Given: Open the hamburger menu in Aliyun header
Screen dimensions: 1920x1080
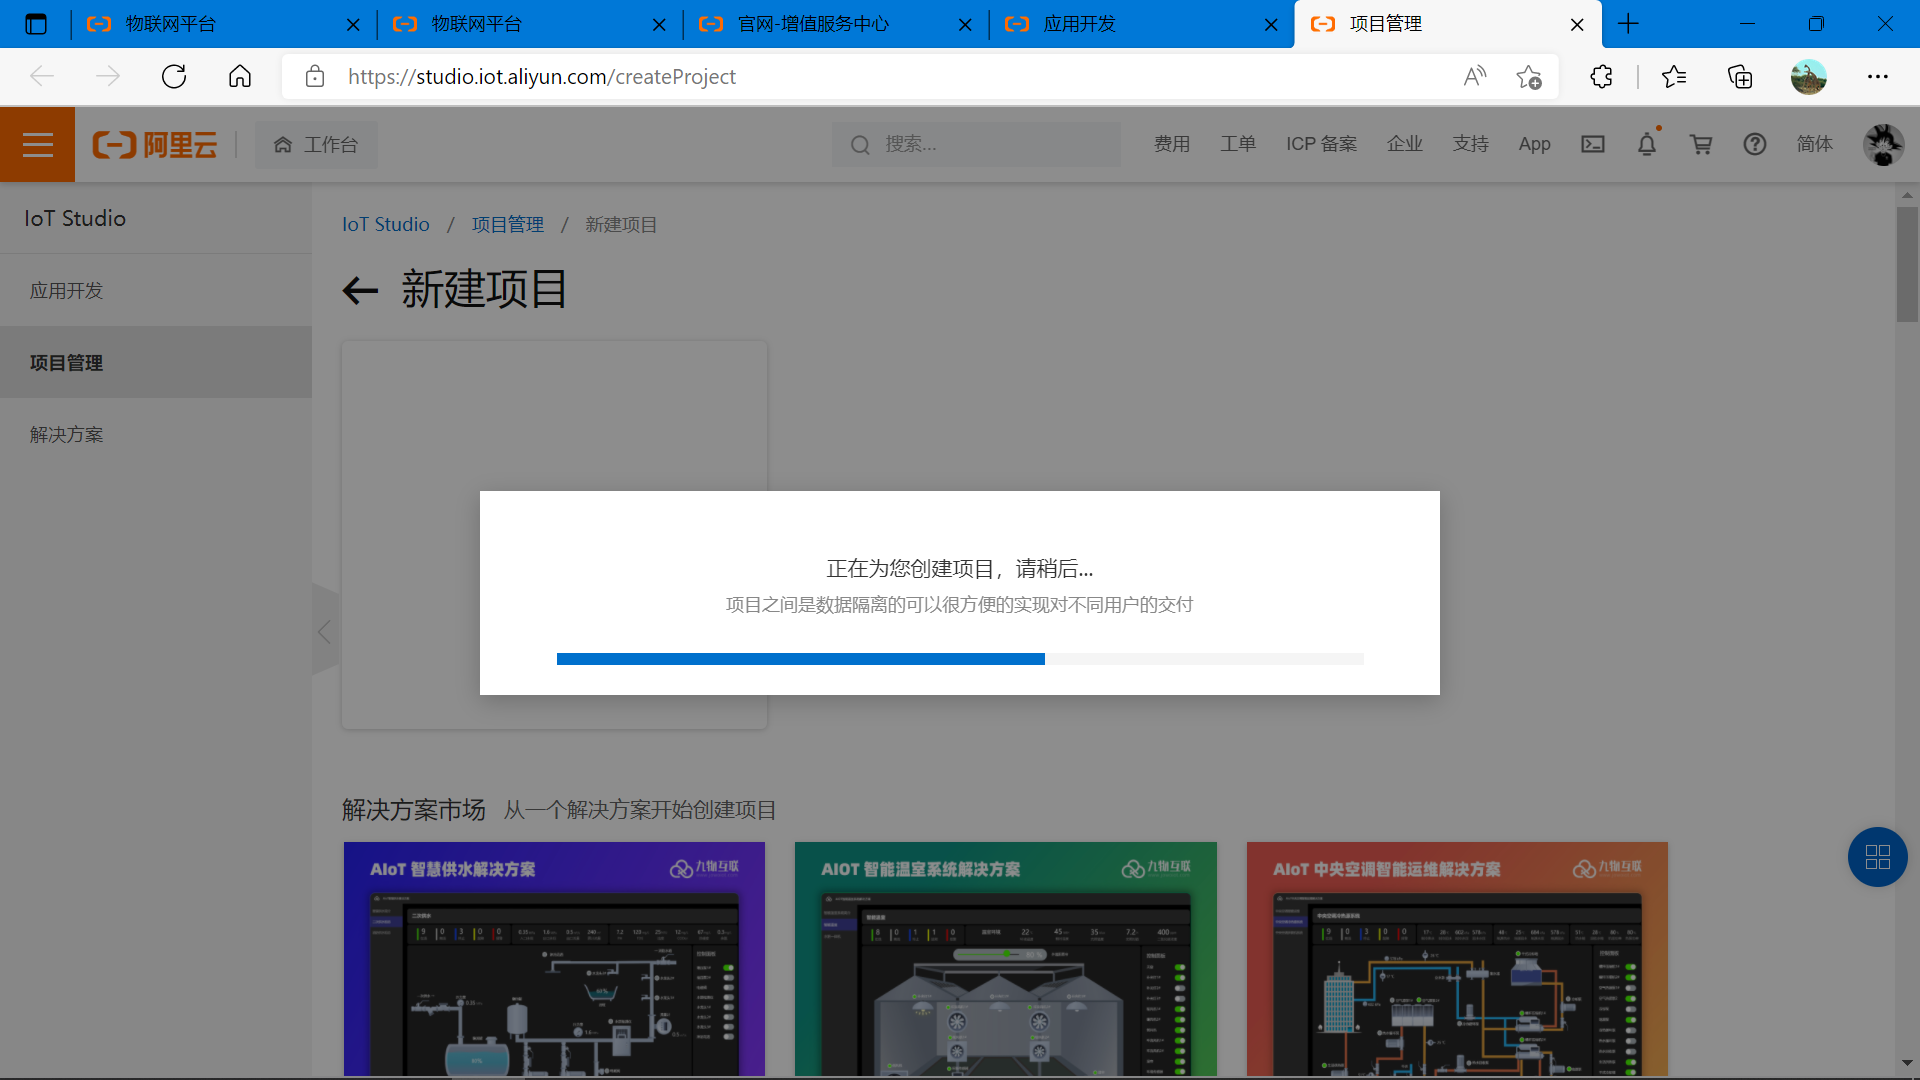Looking at the screenshot, I should [37, 145].
